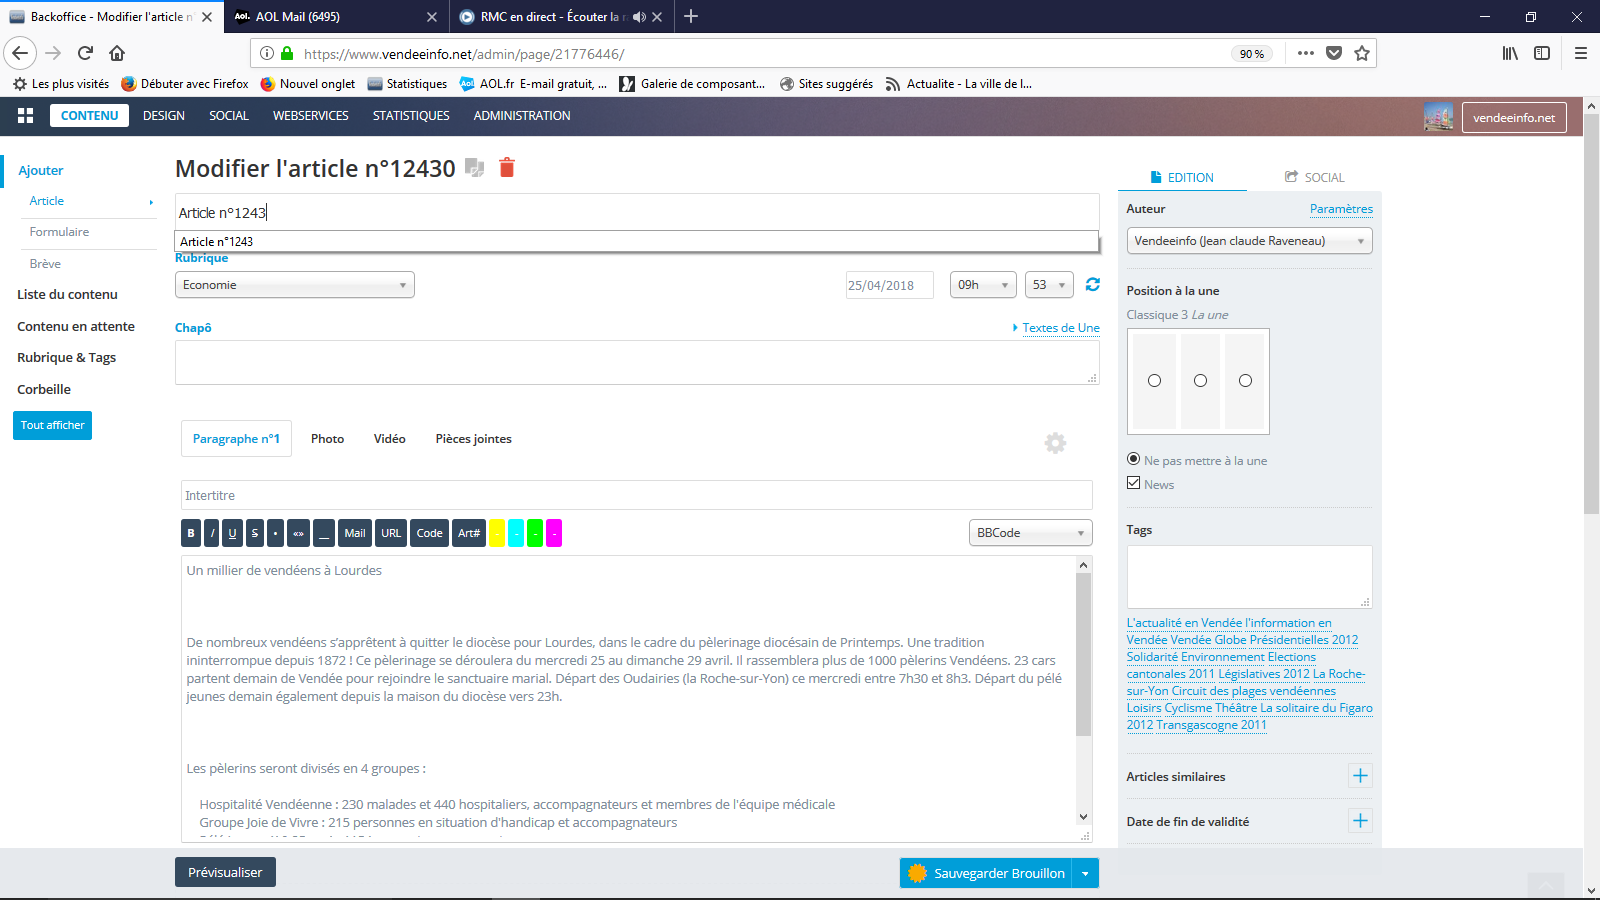Viewport: 1600px width, 900px height.
Task: Open the paragraph settings gear icon
Action: [1055, 443]
